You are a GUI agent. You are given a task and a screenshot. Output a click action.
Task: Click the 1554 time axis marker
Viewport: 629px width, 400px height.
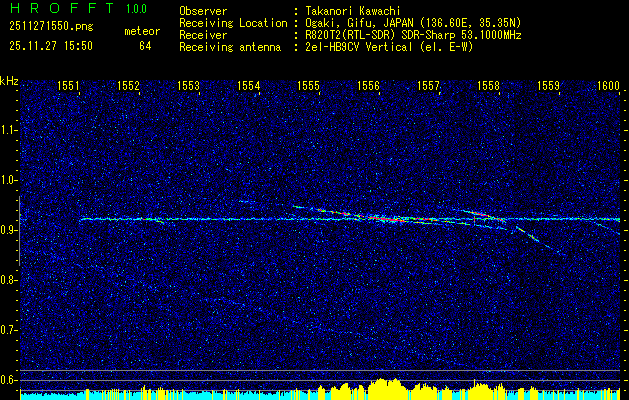pos(249,85)
